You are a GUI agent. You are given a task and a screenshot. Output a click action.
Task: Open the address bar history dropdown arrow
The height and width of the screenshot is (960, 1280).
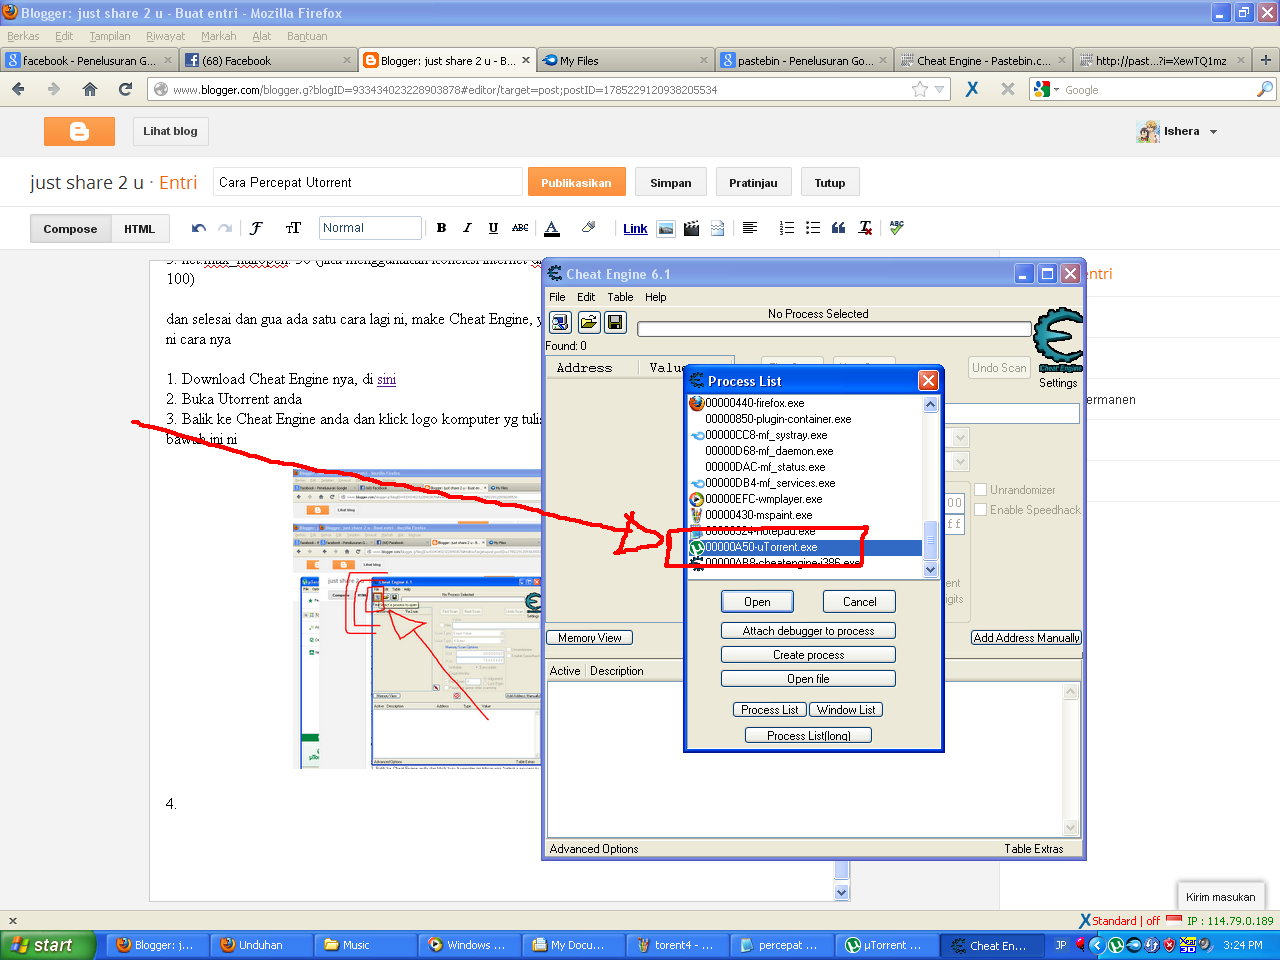939,89
